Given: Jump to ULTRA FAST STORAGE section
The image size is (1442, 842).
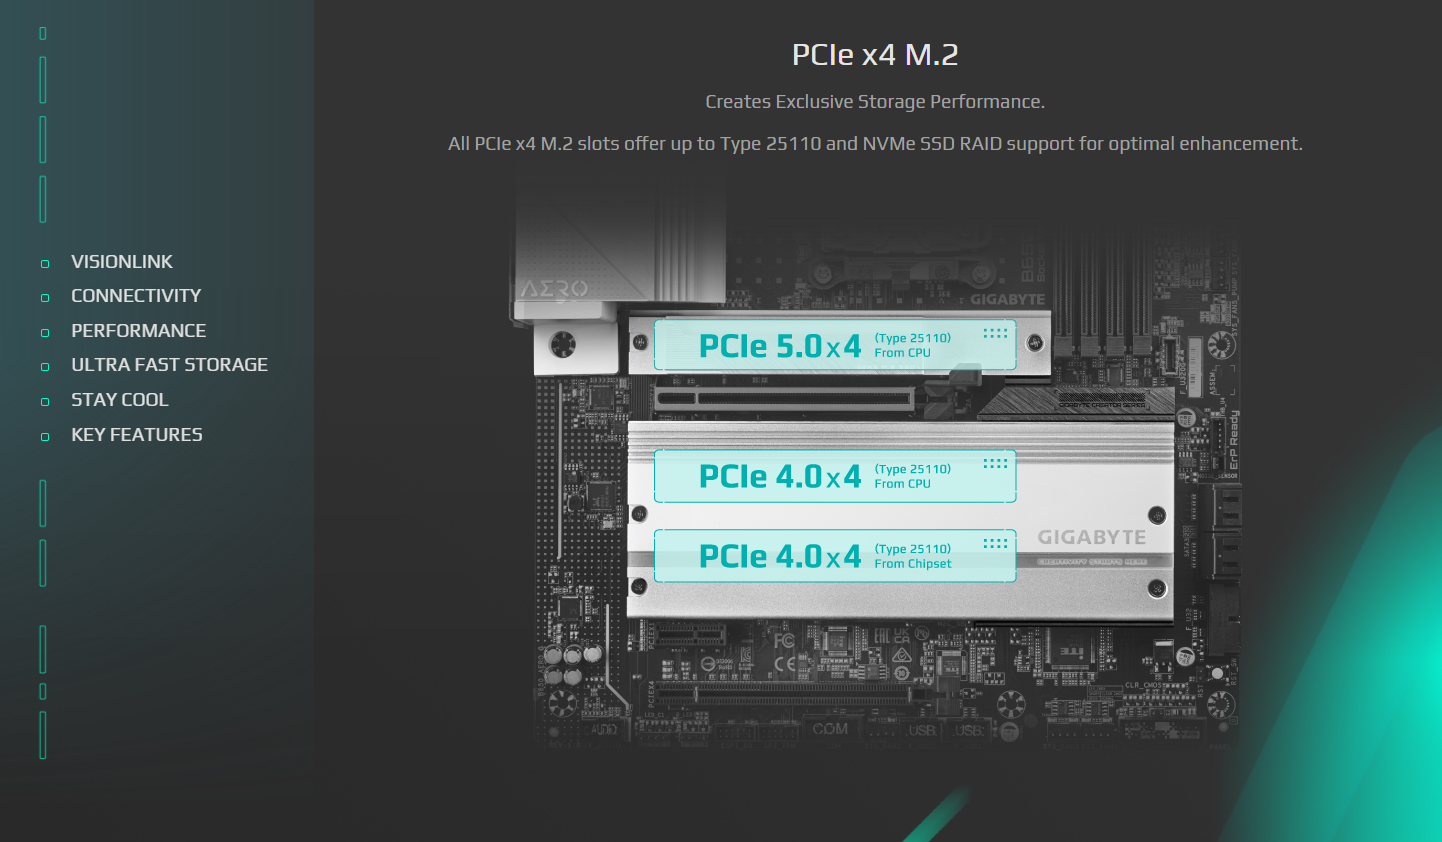Looking at the screenshot, I should [170, 365].
